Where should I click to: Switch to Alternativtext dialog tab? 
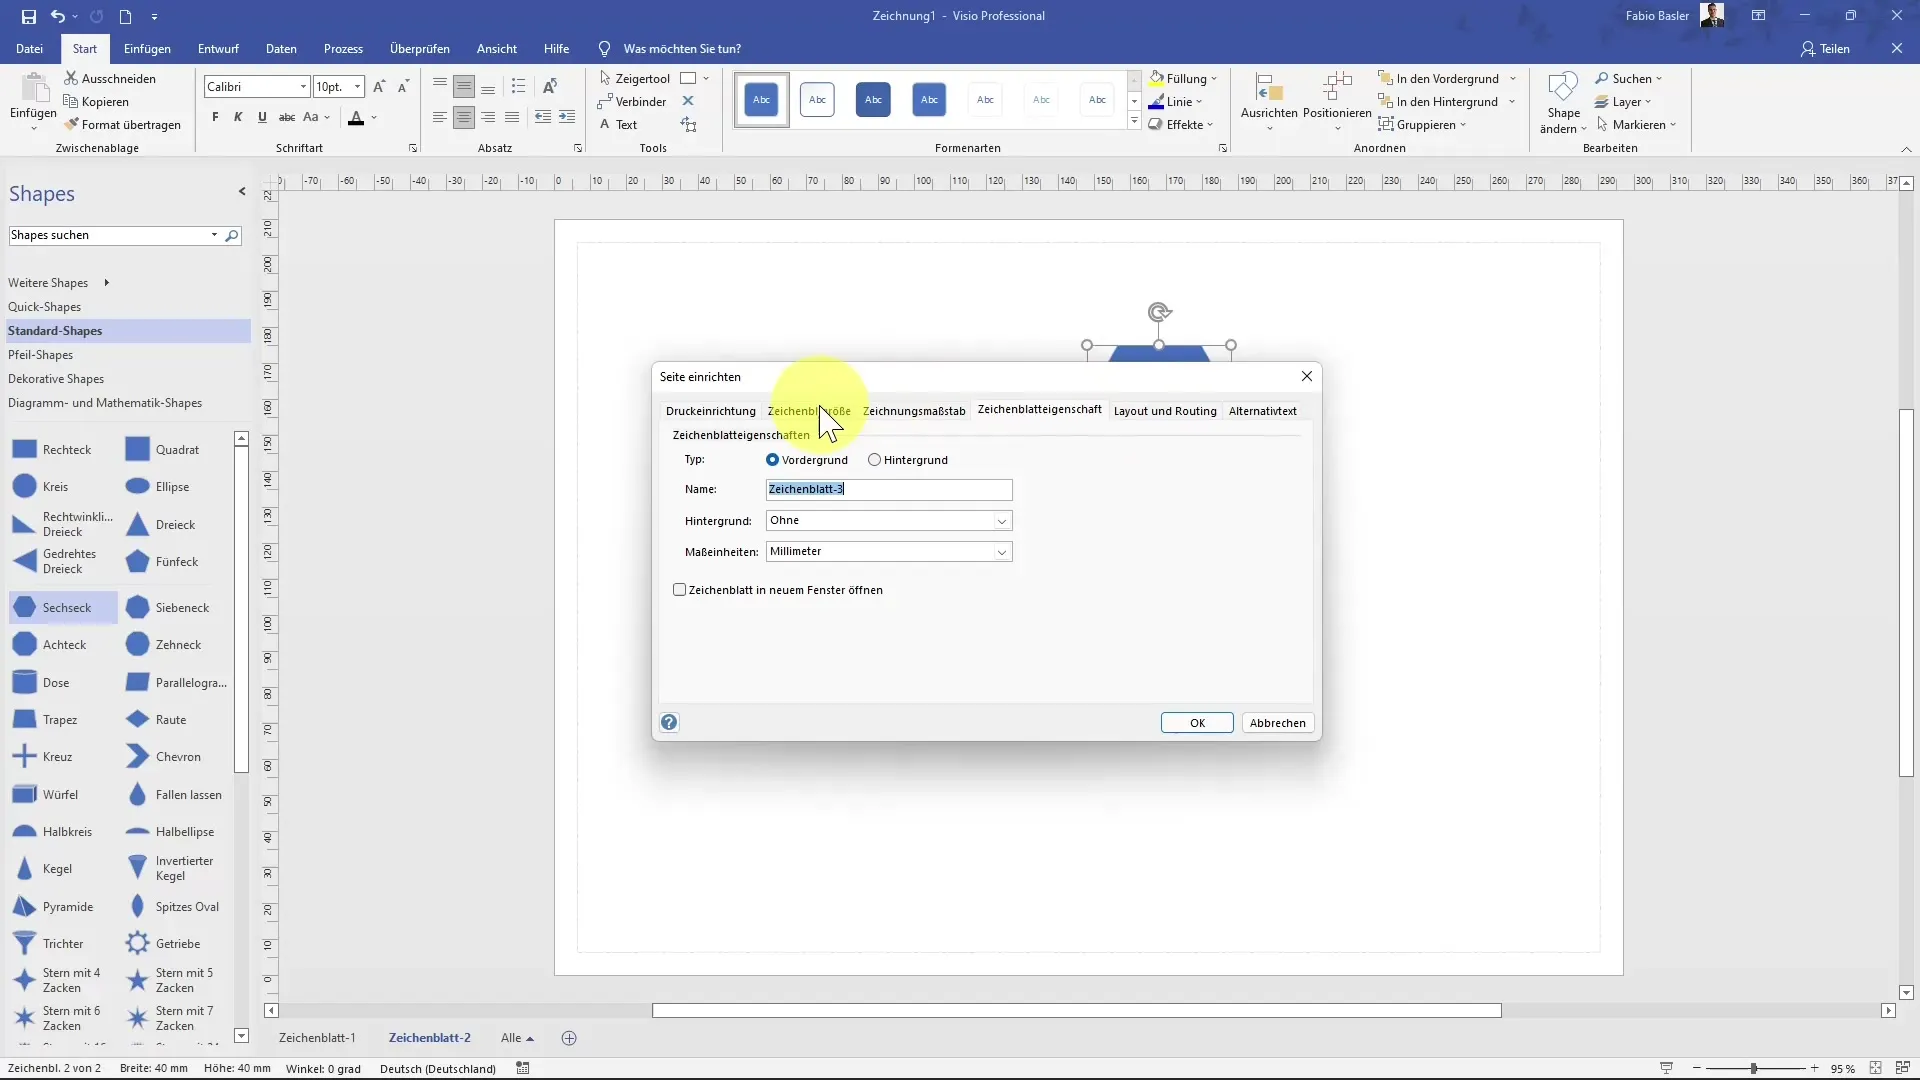click(1262, 411)
